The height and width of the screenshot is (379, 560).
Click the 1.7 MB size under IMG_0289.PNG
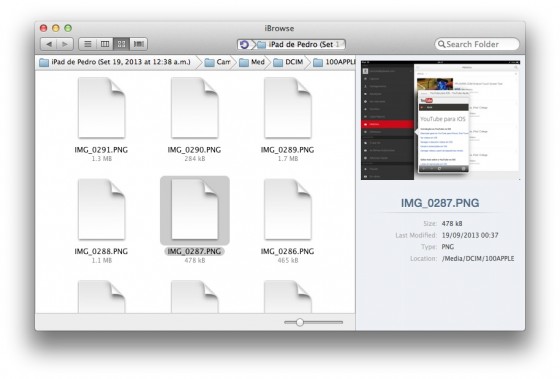(288, 159)
